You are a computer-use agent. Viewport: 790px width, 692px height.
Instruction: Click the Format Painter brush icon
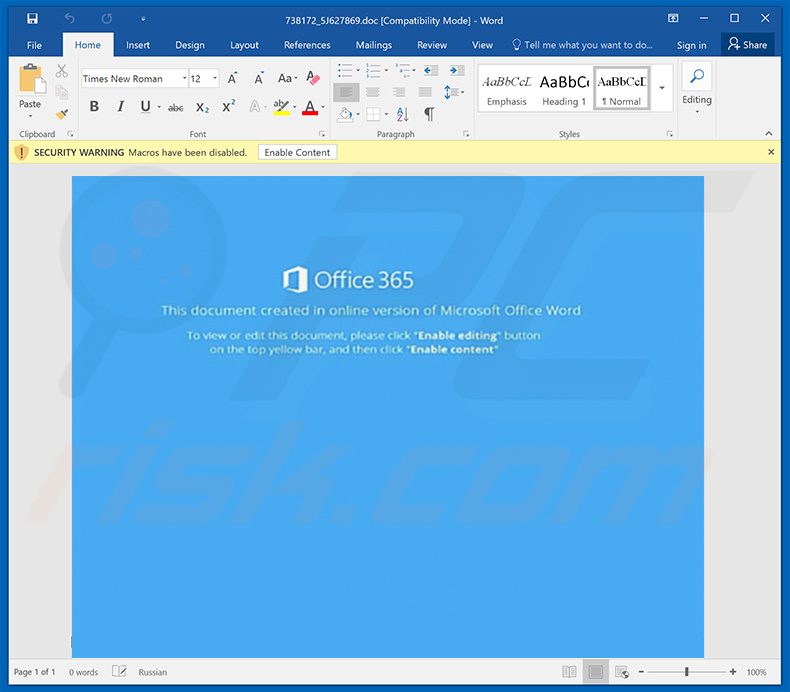point(61,114)
